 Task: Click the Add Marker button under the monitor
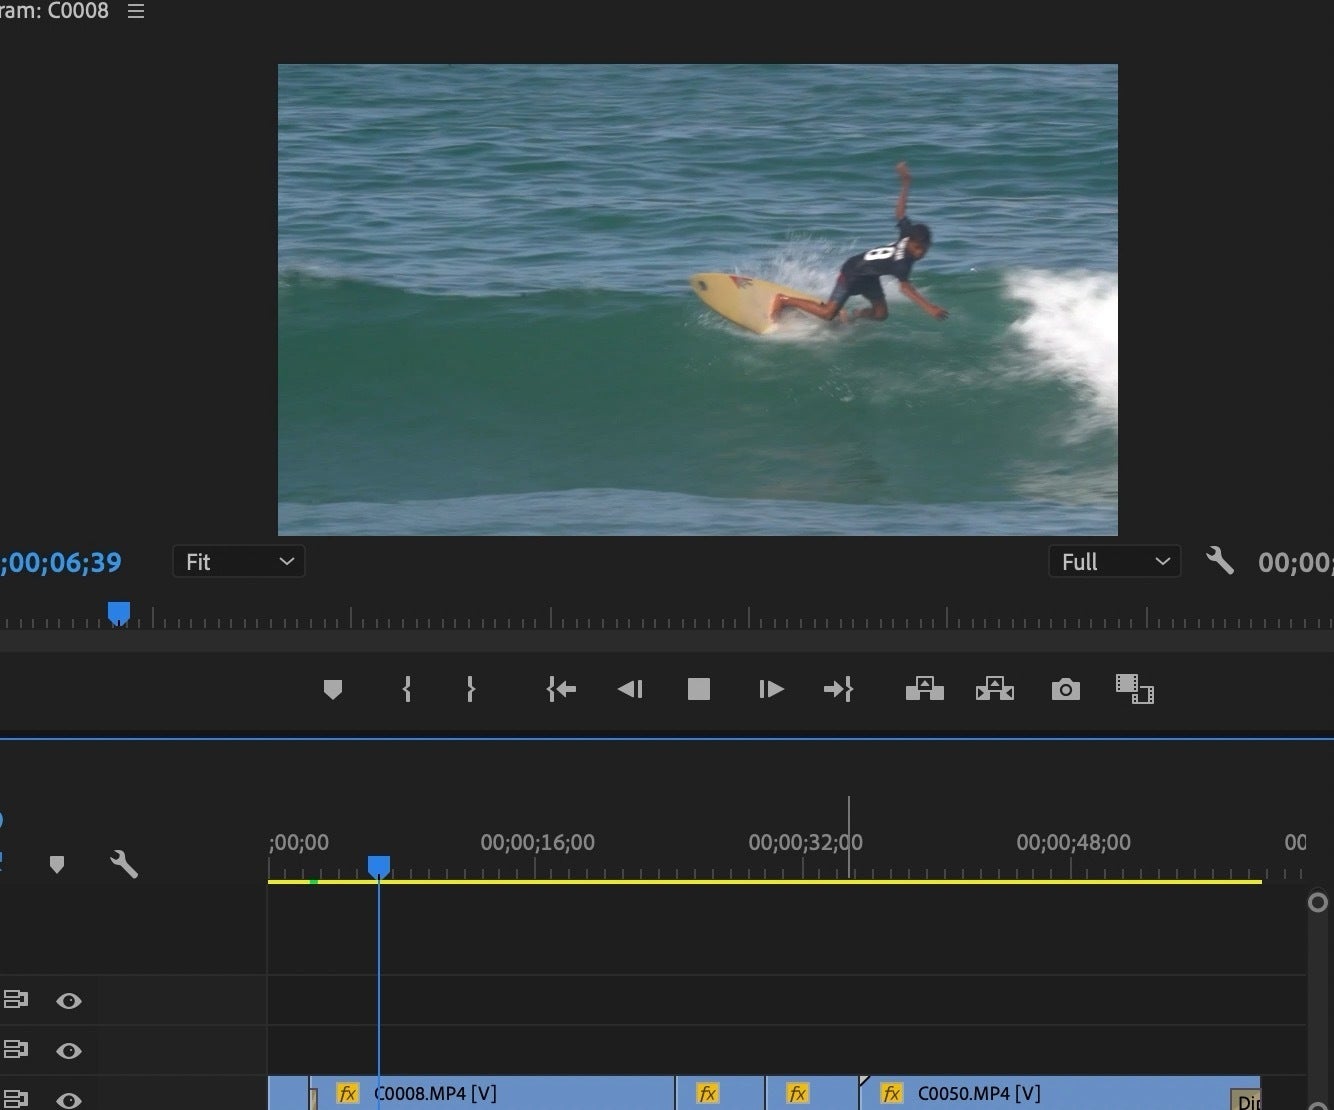333,689
